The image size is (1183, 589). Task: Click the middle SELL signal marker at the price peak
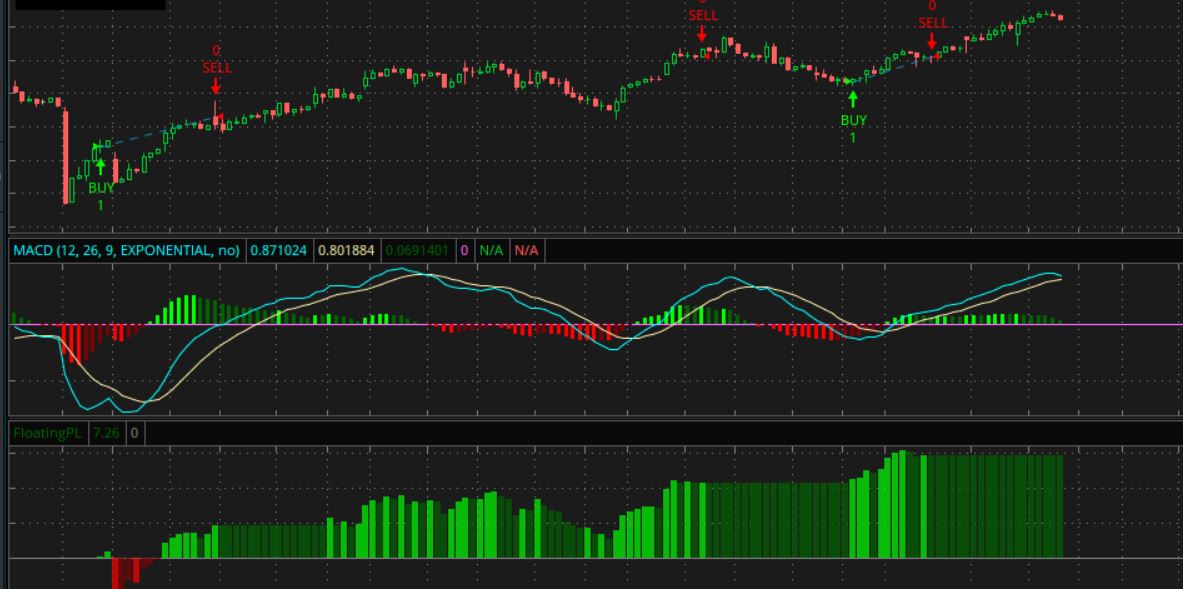click(x=702, y=20)
